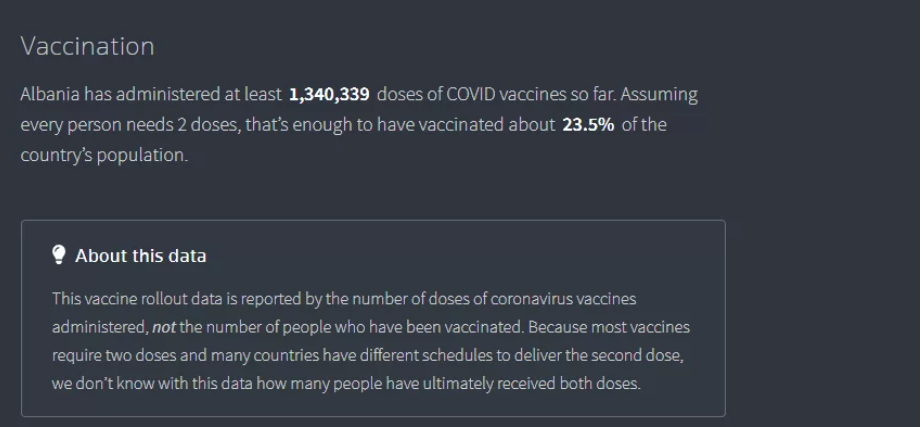The width and height of the screenshot is (924, 427).
Task: Select the bold 1,340,339 doses figure
Action: tap(329, 94)
